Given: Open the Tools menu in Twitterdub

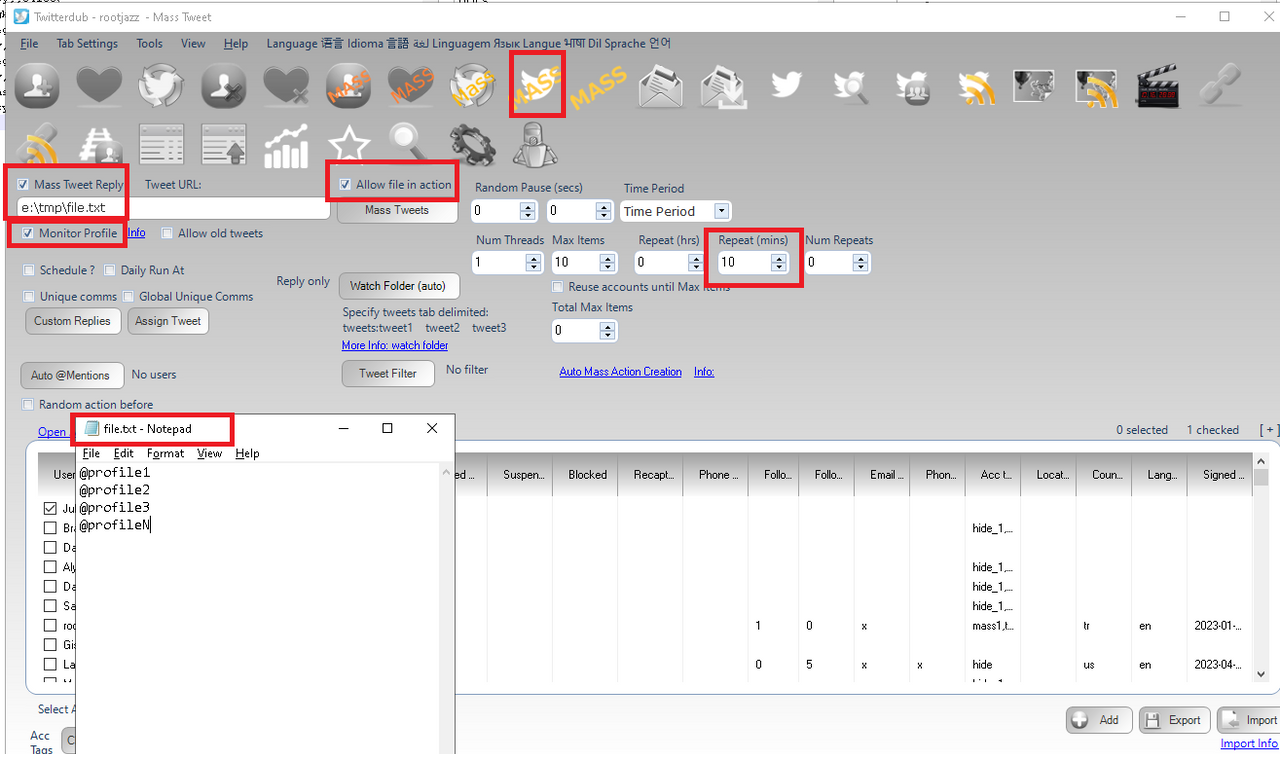Looking at the screenshot, I should click(150, 44).
